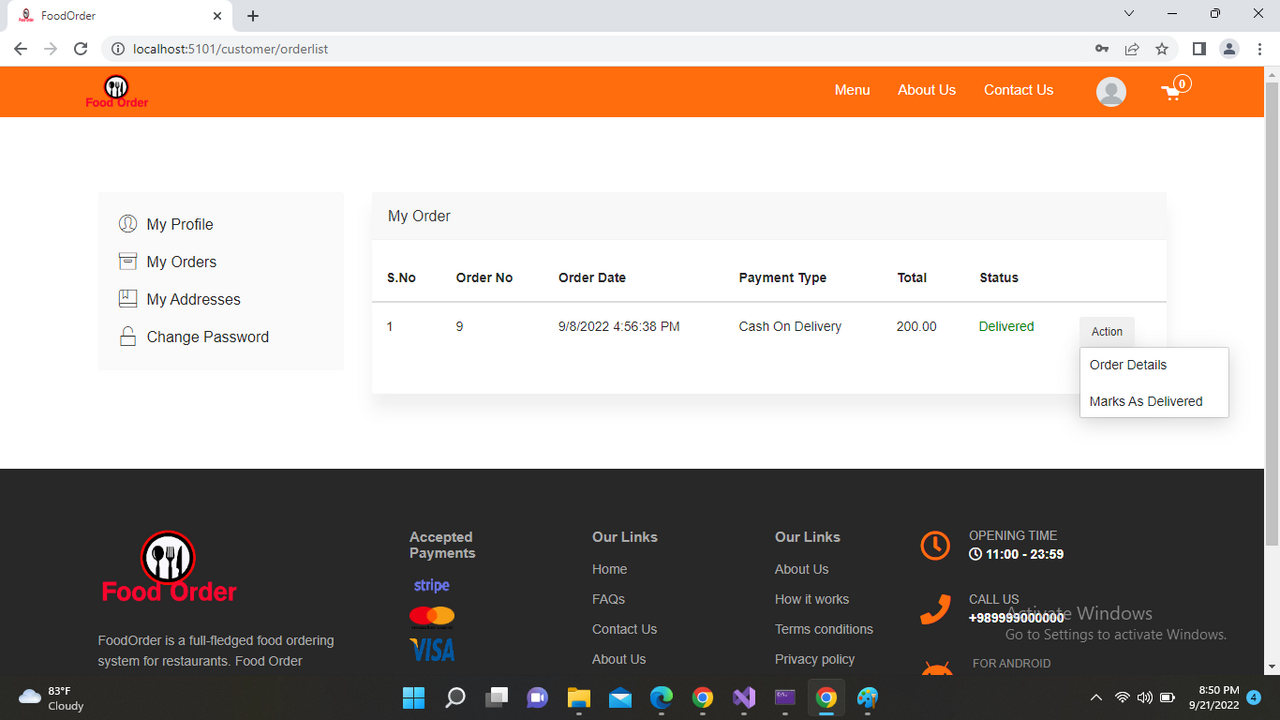The height and width of the screenshot is (720, 1280).
Task: Open About Us in top navigation
Action: [x=927, y=90]
